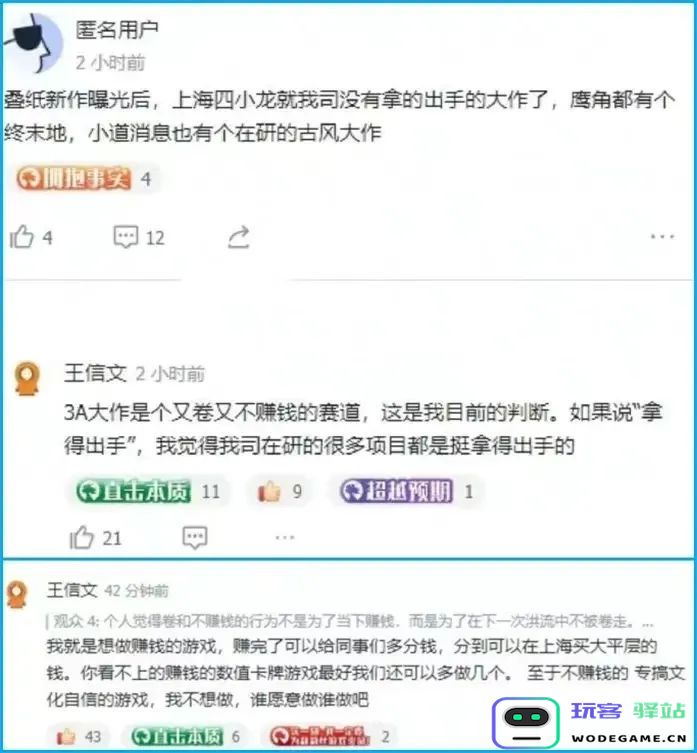Toggle the thumbs-up reaction showing 43
Image resolution: width=697 pixels, height=753 pixels.
pos(79,736)
